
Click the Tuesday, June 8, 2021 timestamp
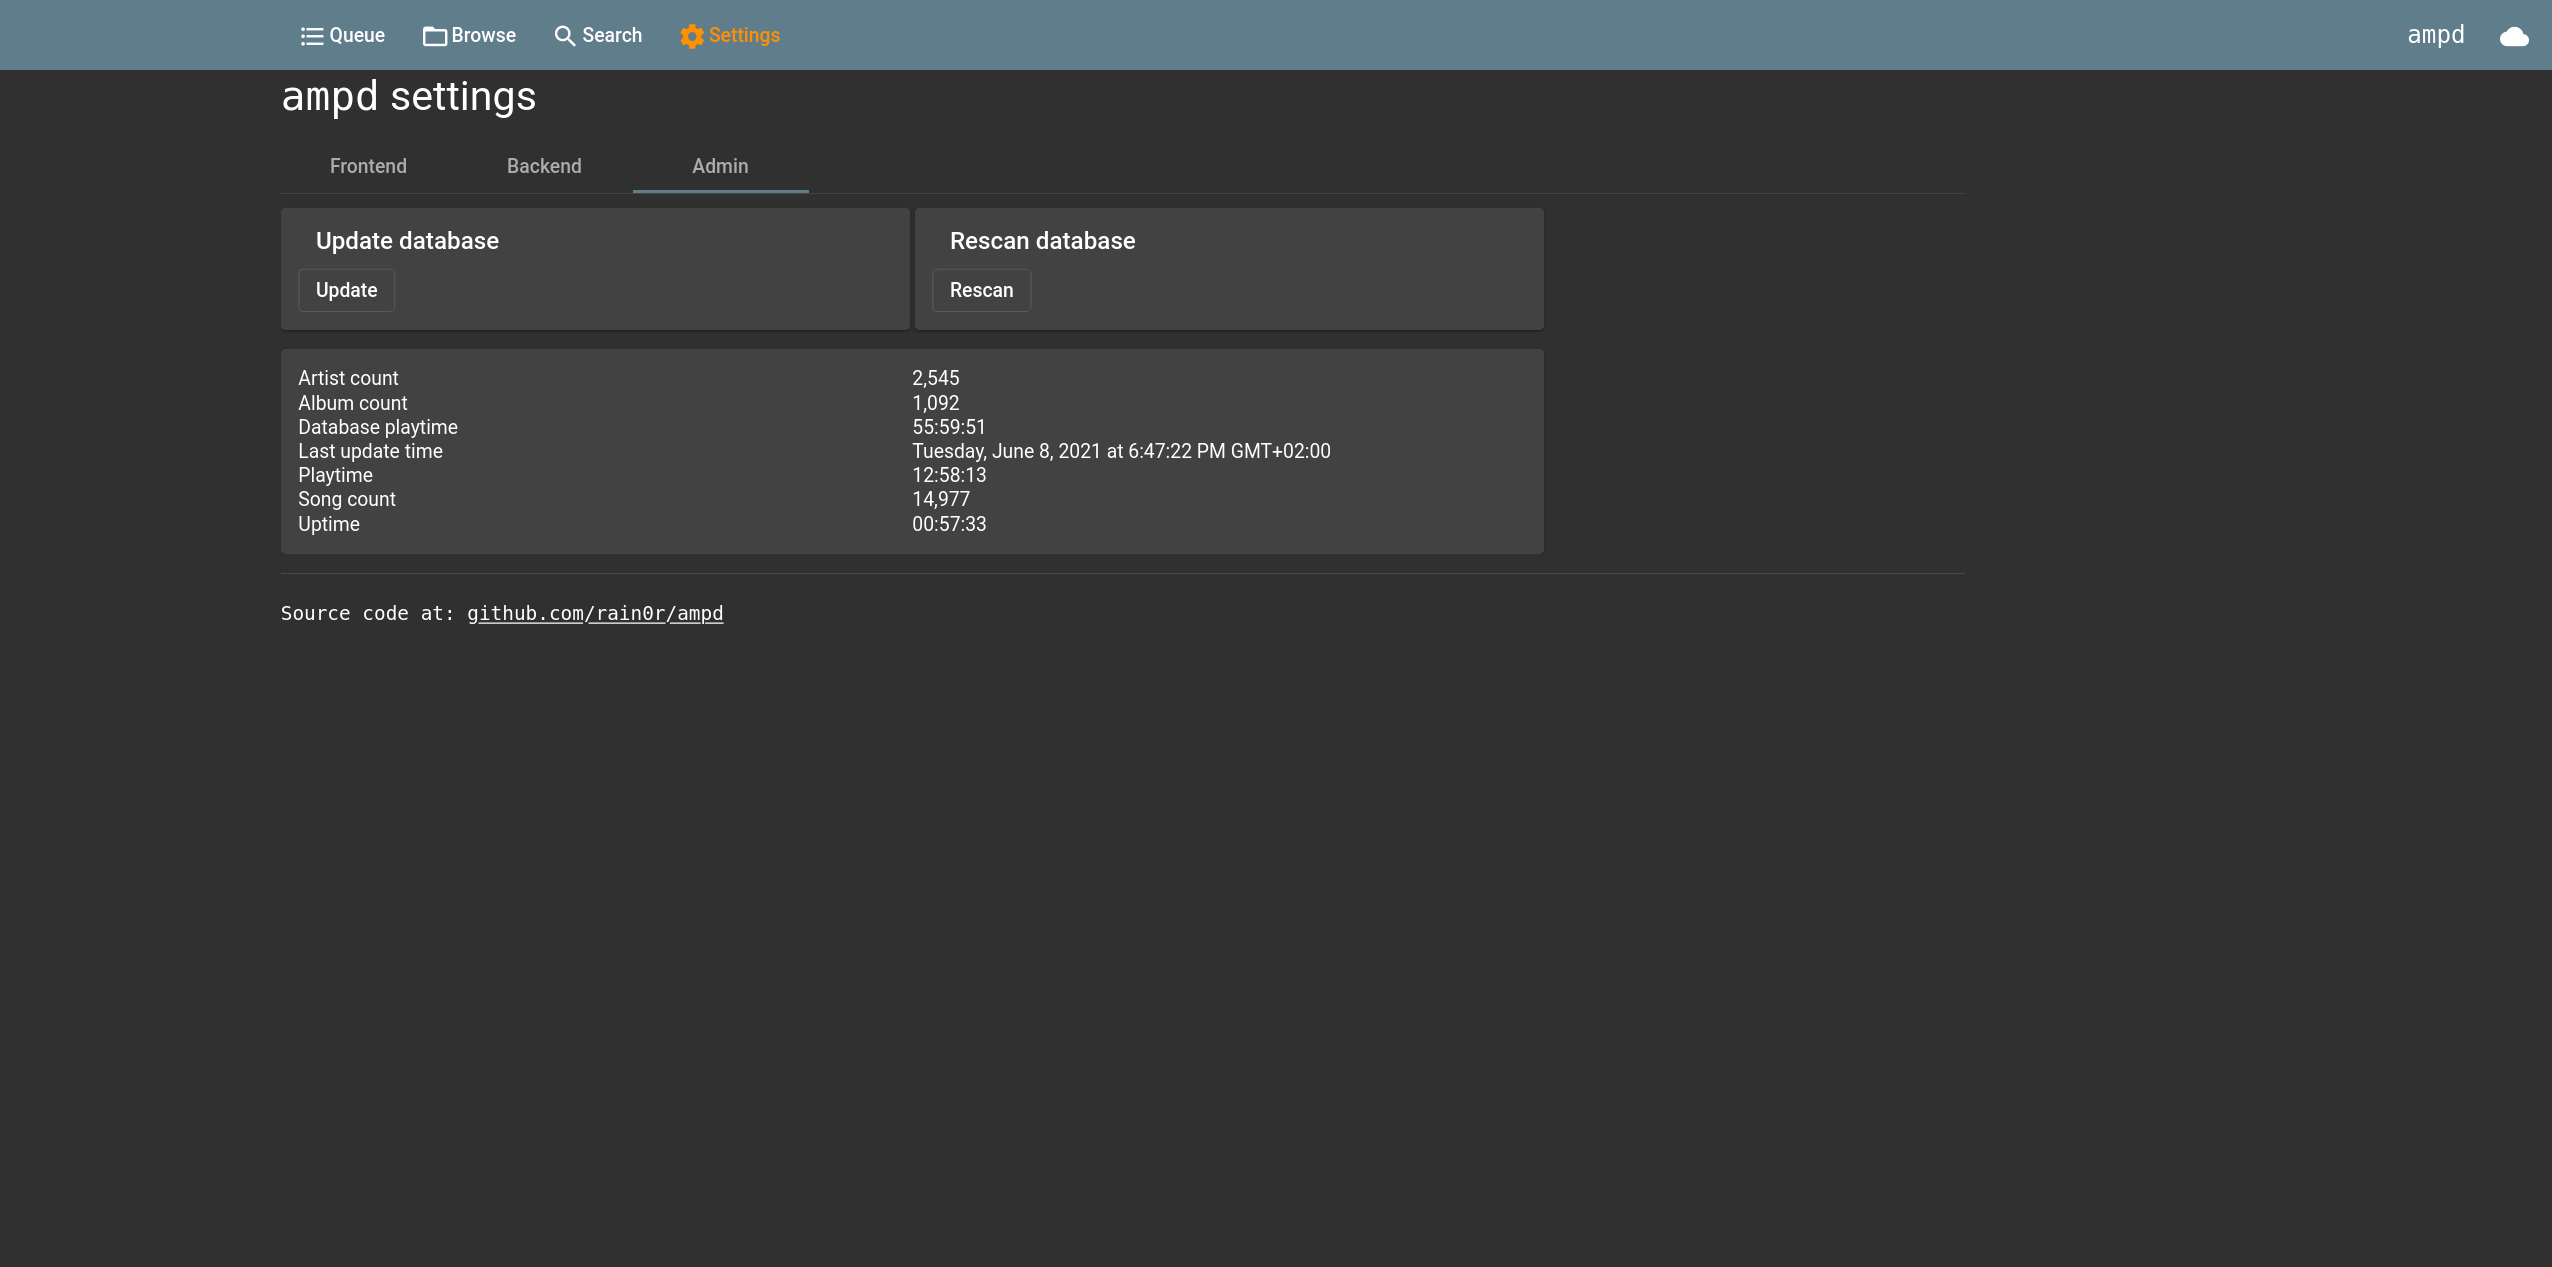point(1121,451)
